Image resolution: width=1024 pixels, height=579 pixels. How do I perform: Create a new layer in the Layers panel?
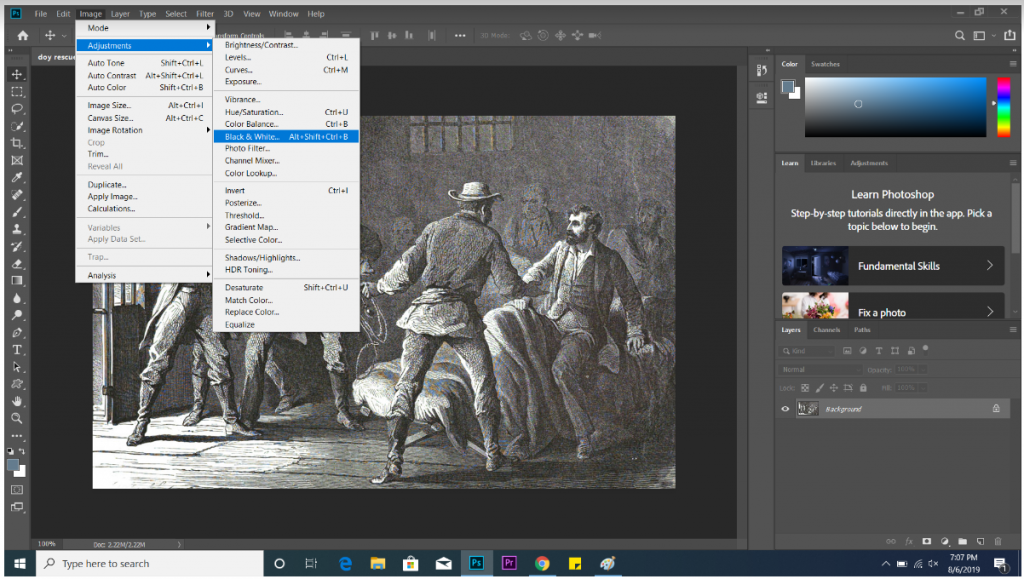pyautogui.click(x=980, y=539)
